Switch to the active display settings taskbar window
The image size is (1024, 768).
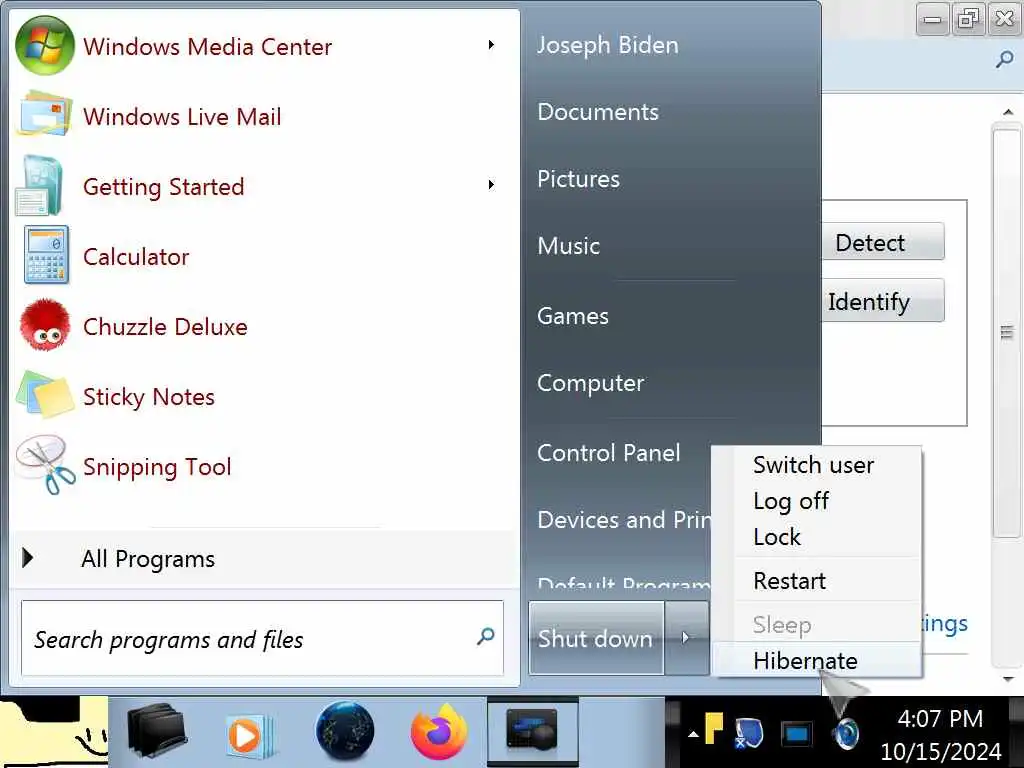(x=532, y=731)
